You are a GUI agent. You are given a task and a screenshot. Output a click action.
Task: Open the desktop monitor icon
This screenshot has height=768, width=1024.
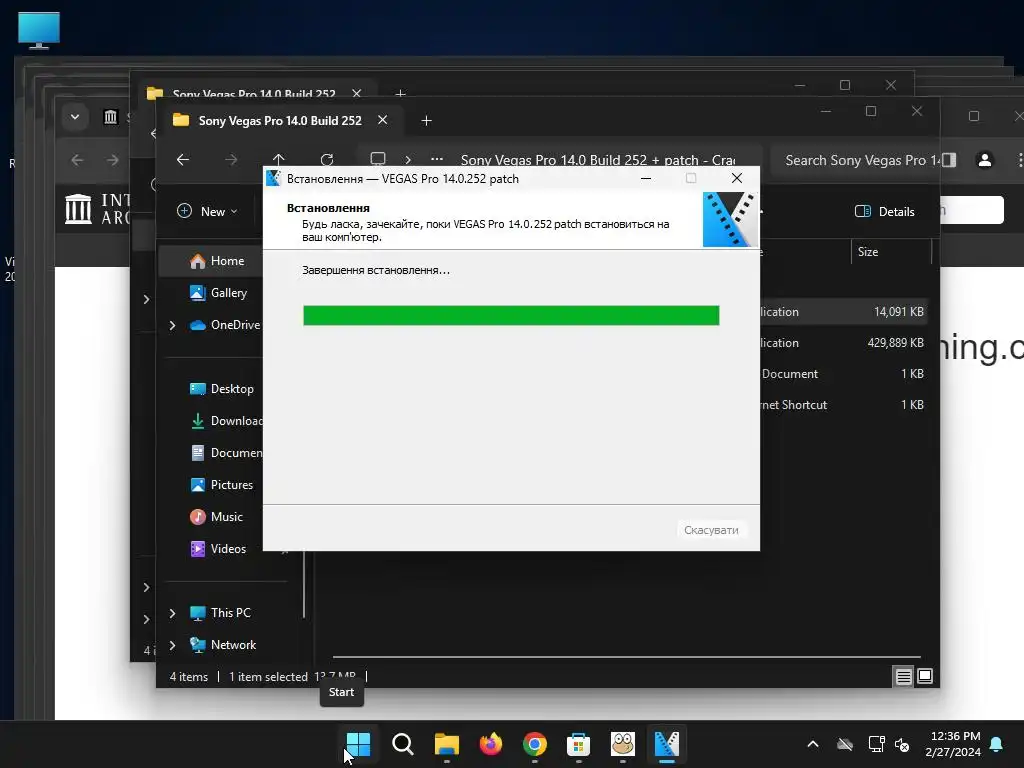(x=39, y=30)
